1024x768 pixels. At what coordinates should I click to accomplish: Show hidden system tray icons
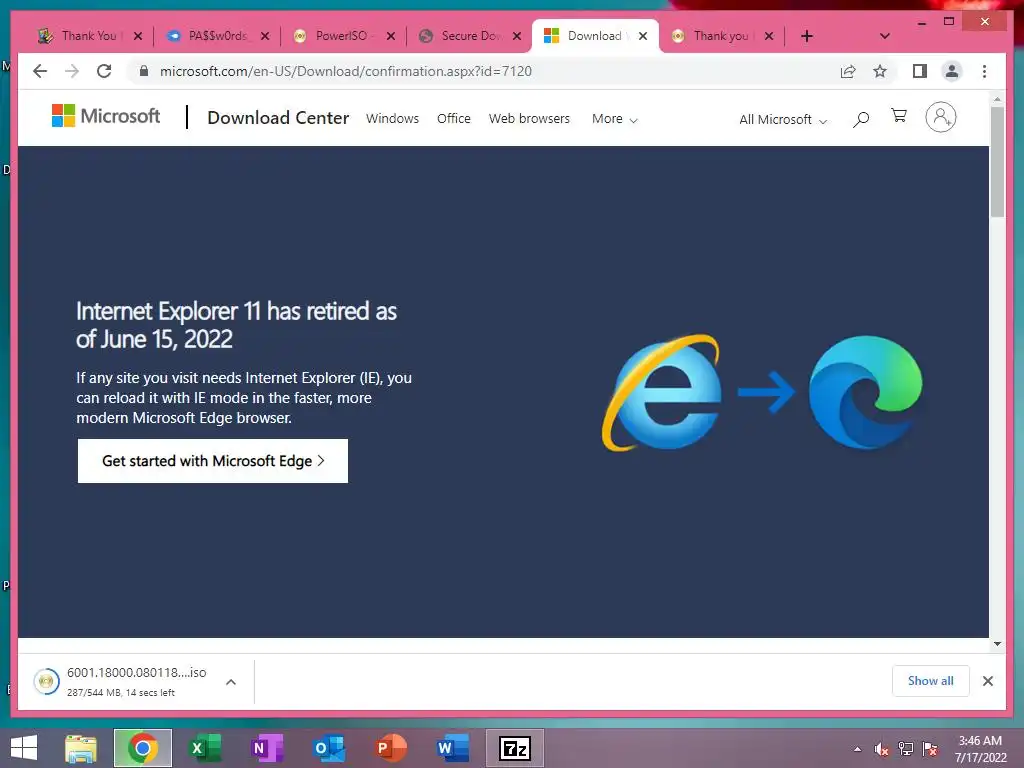(x=857, y=749)
